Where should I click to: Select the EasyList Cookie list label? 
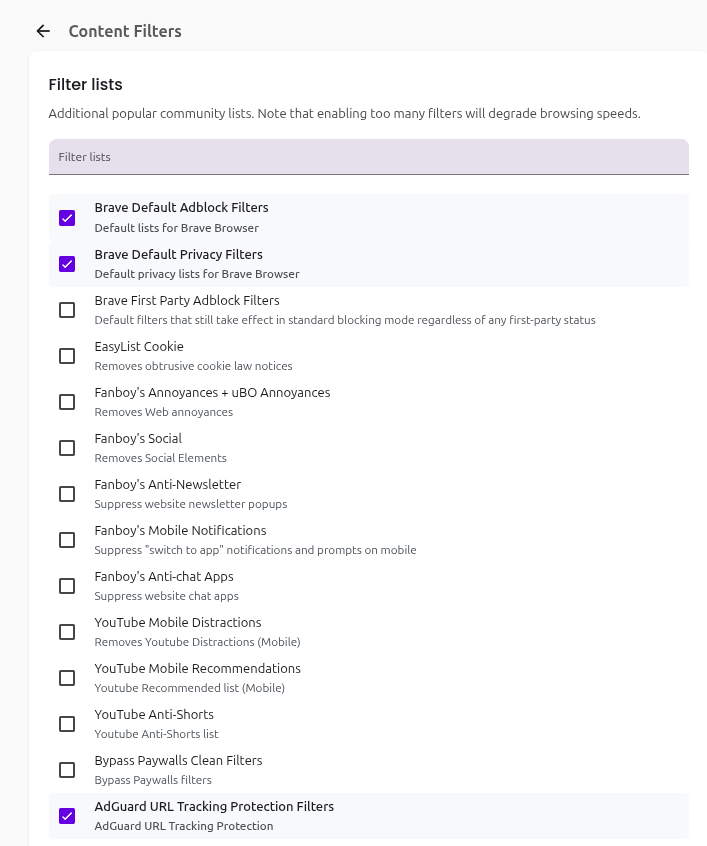[x=139, y=347]
